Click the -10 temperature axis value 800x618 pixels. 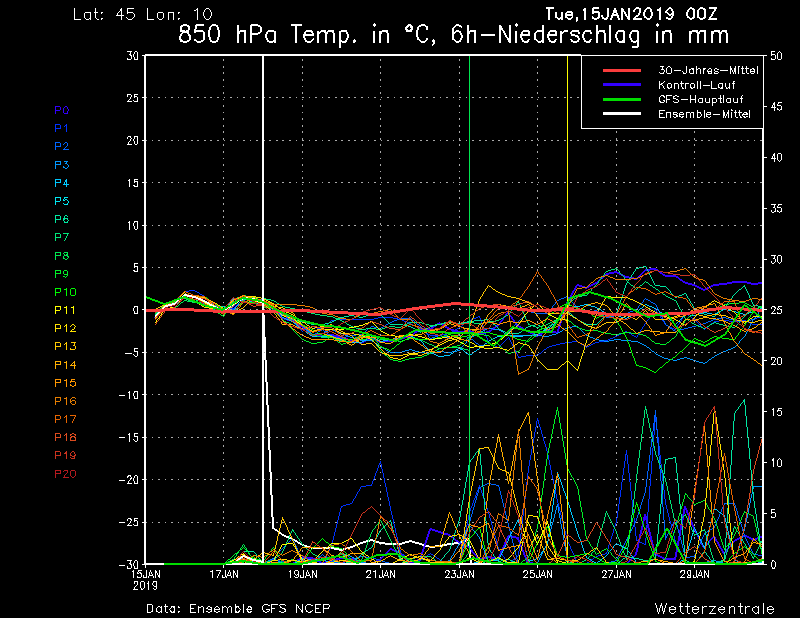(x=129, y=395)
